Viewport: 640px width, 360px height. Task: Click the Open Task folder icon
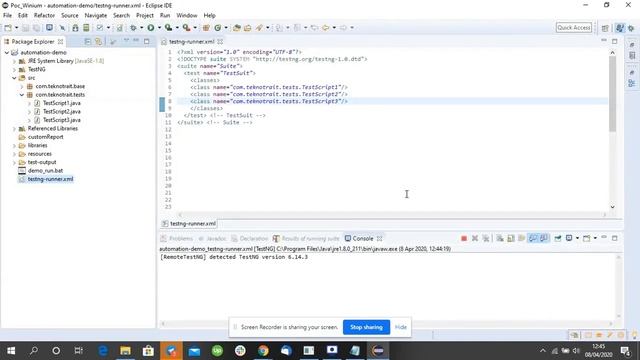pyautogui.click(x=248, y=28)
